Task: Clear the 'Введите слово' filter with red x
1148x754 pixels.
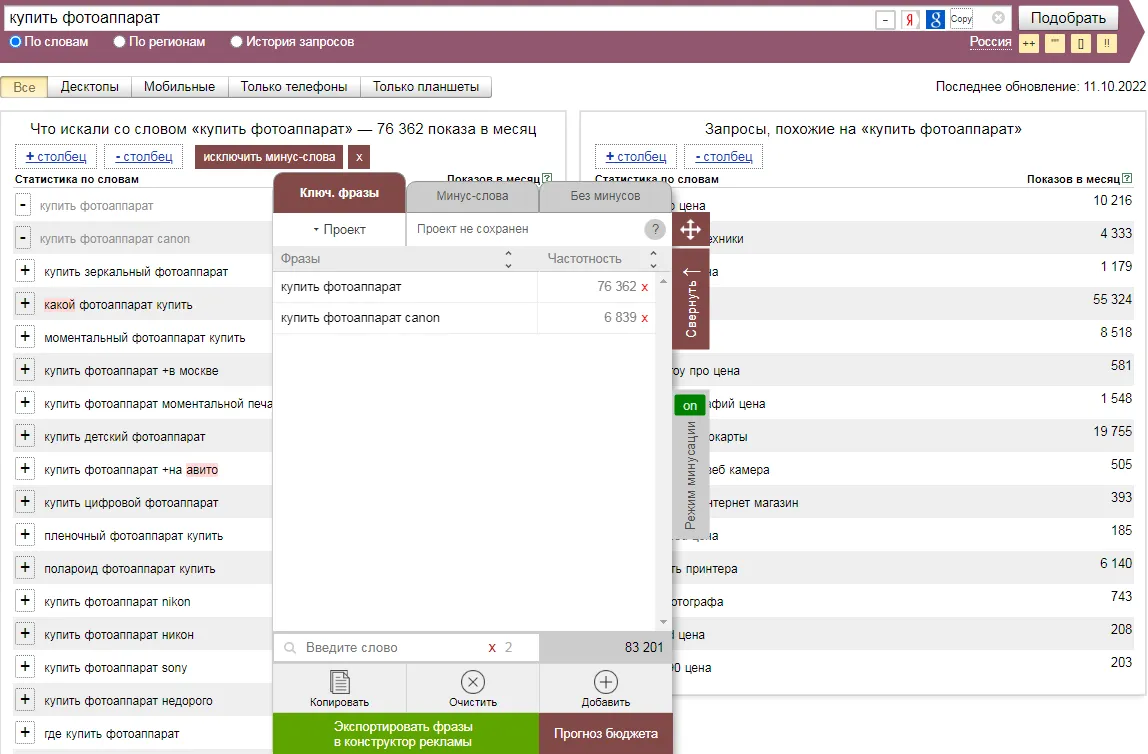Action: click(492, 648)
